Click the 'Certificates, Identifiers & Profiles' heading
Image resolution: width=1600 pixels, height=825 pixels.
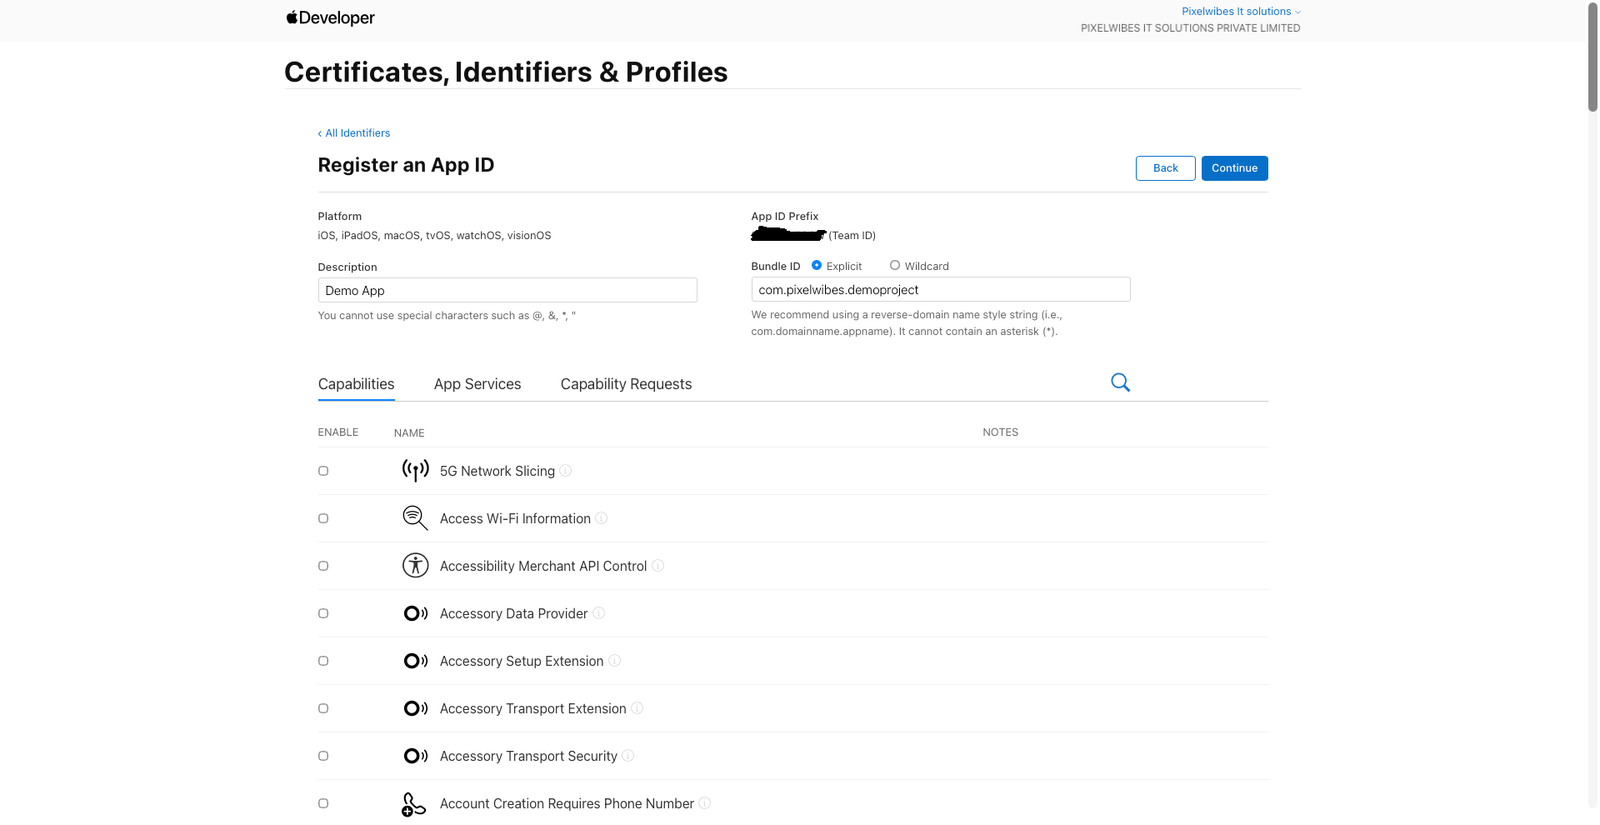coord(506,72)
